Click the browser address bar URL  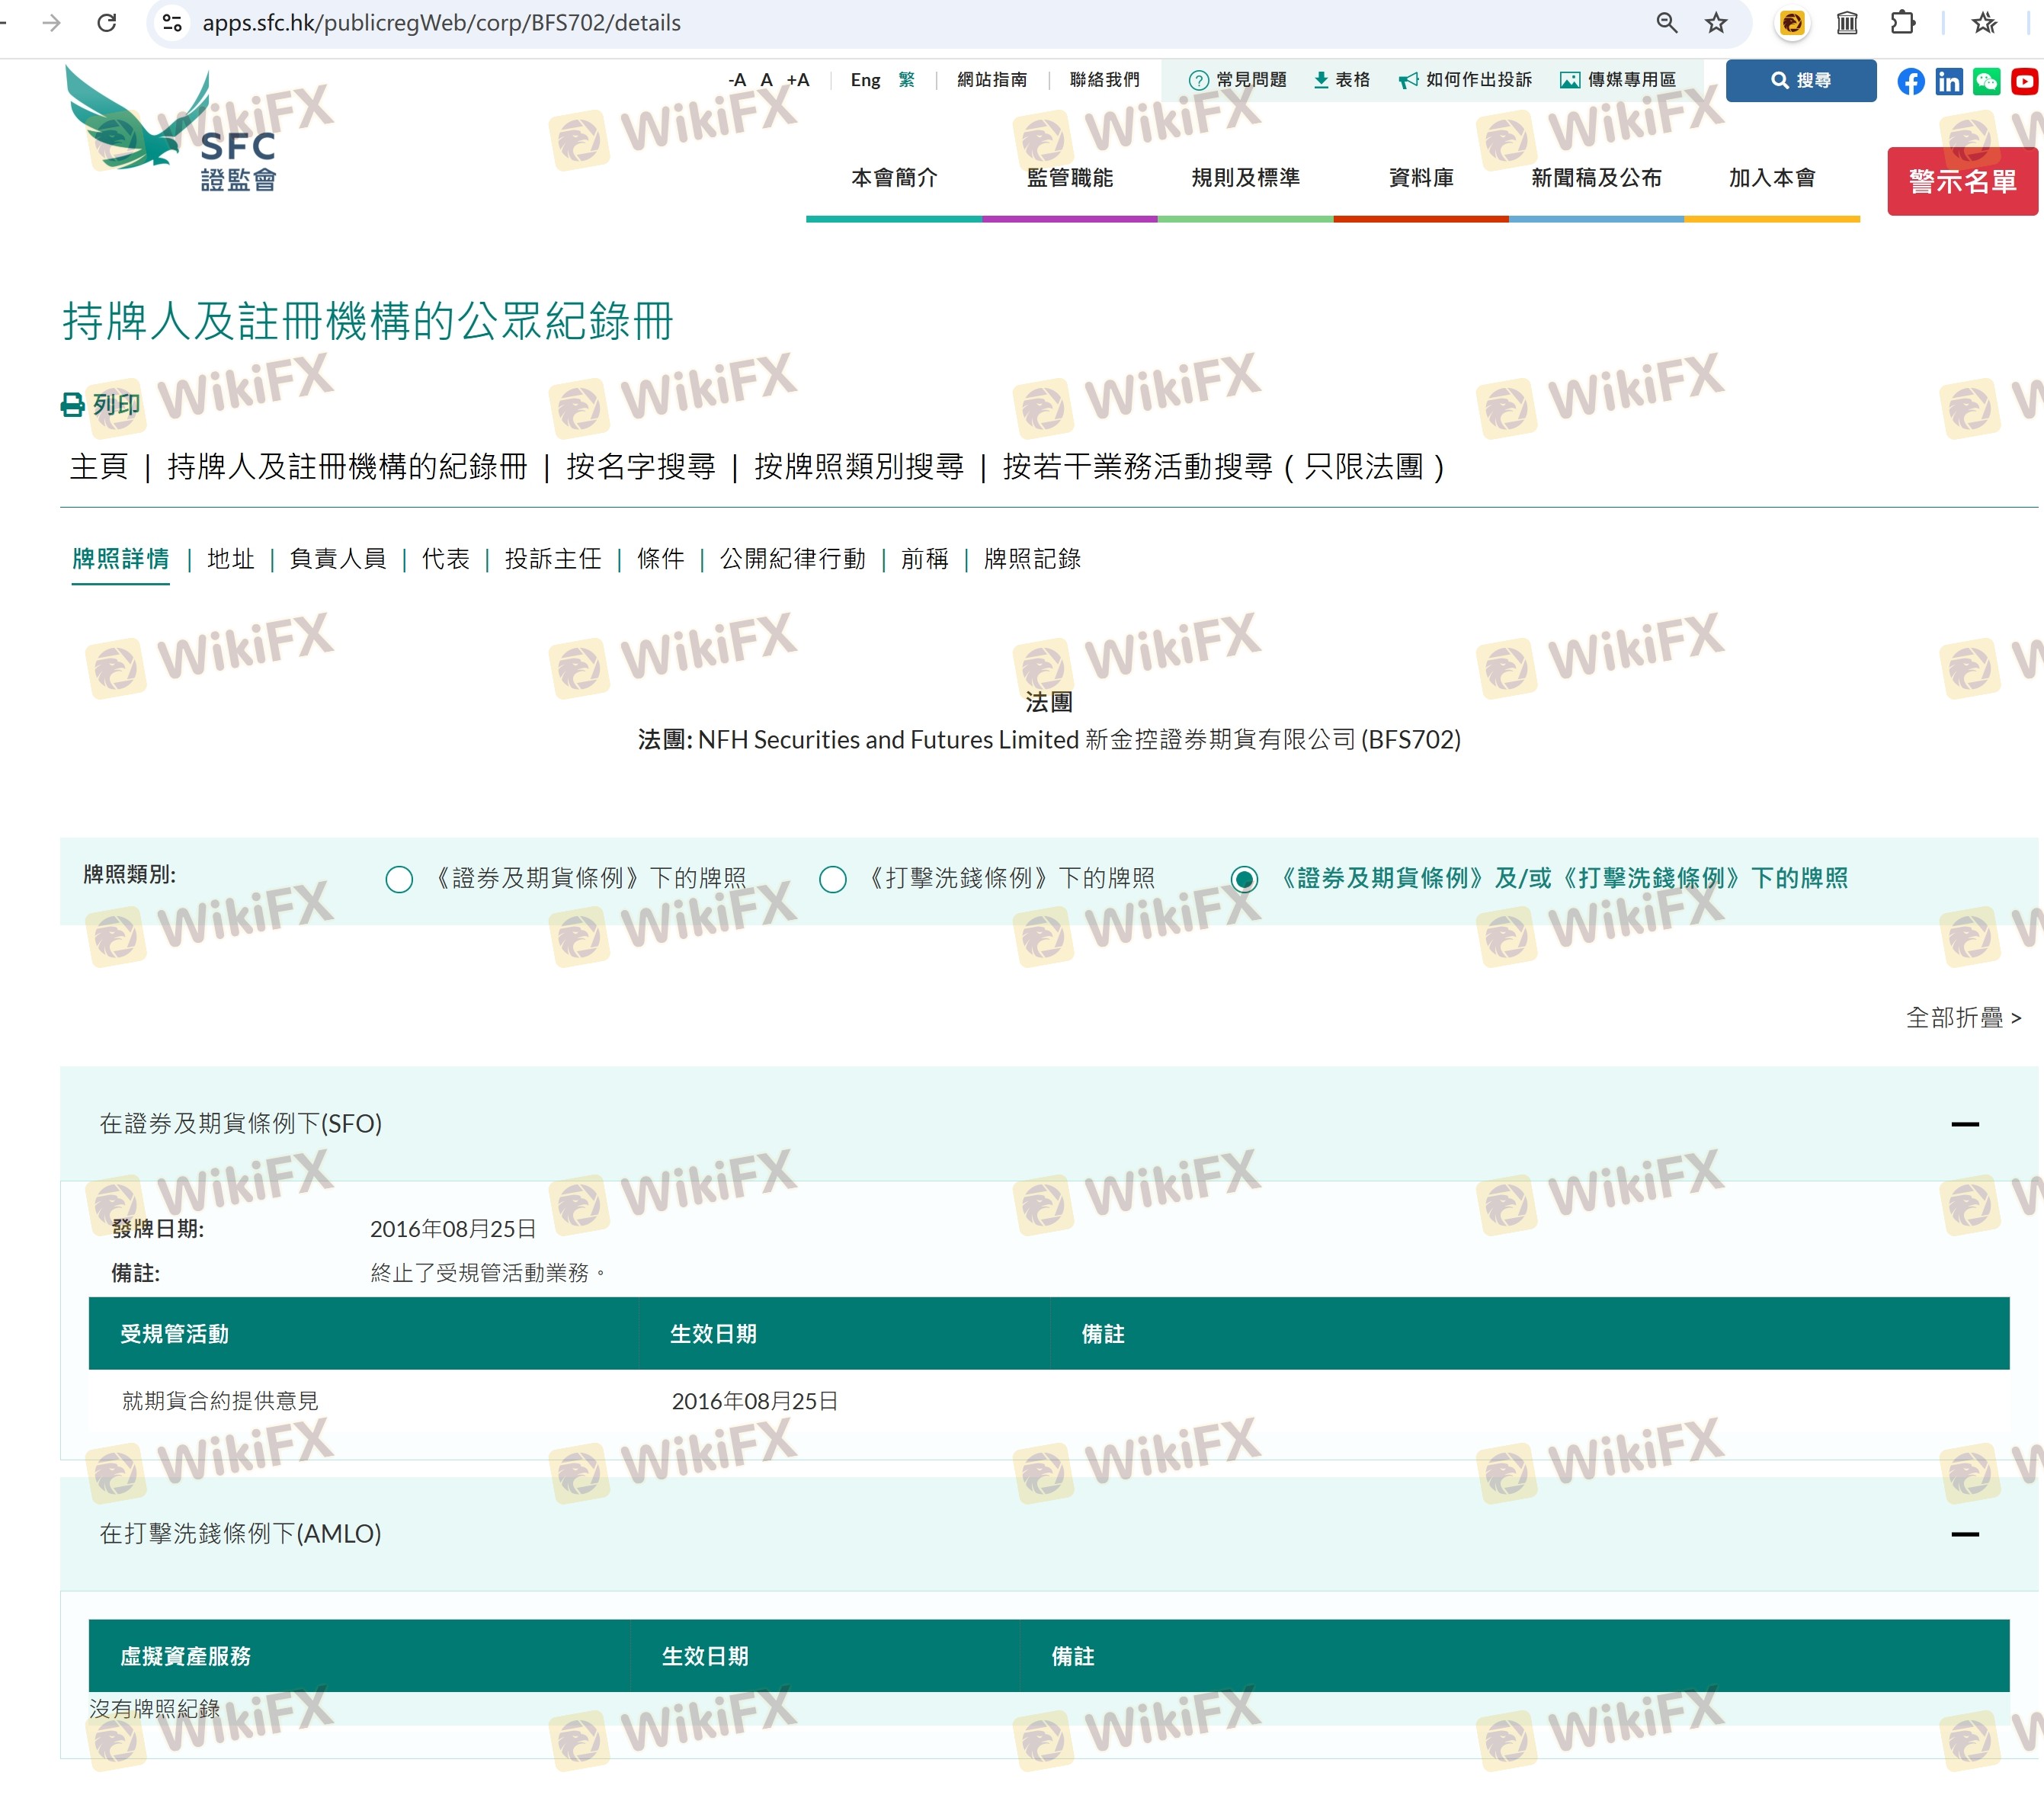[x=441, y=23]
